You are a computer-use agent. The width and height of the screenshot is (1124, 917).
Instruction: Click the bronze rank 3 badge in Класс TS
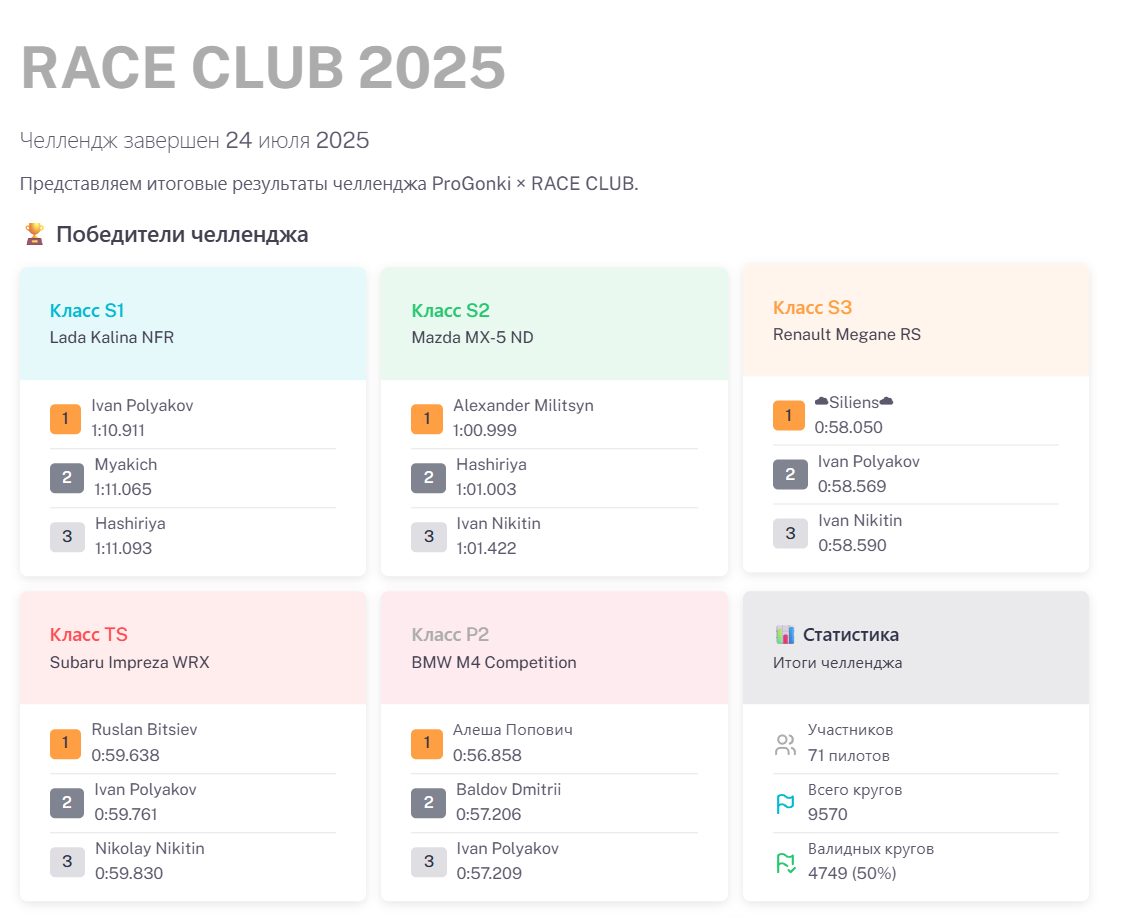(66, 861)
